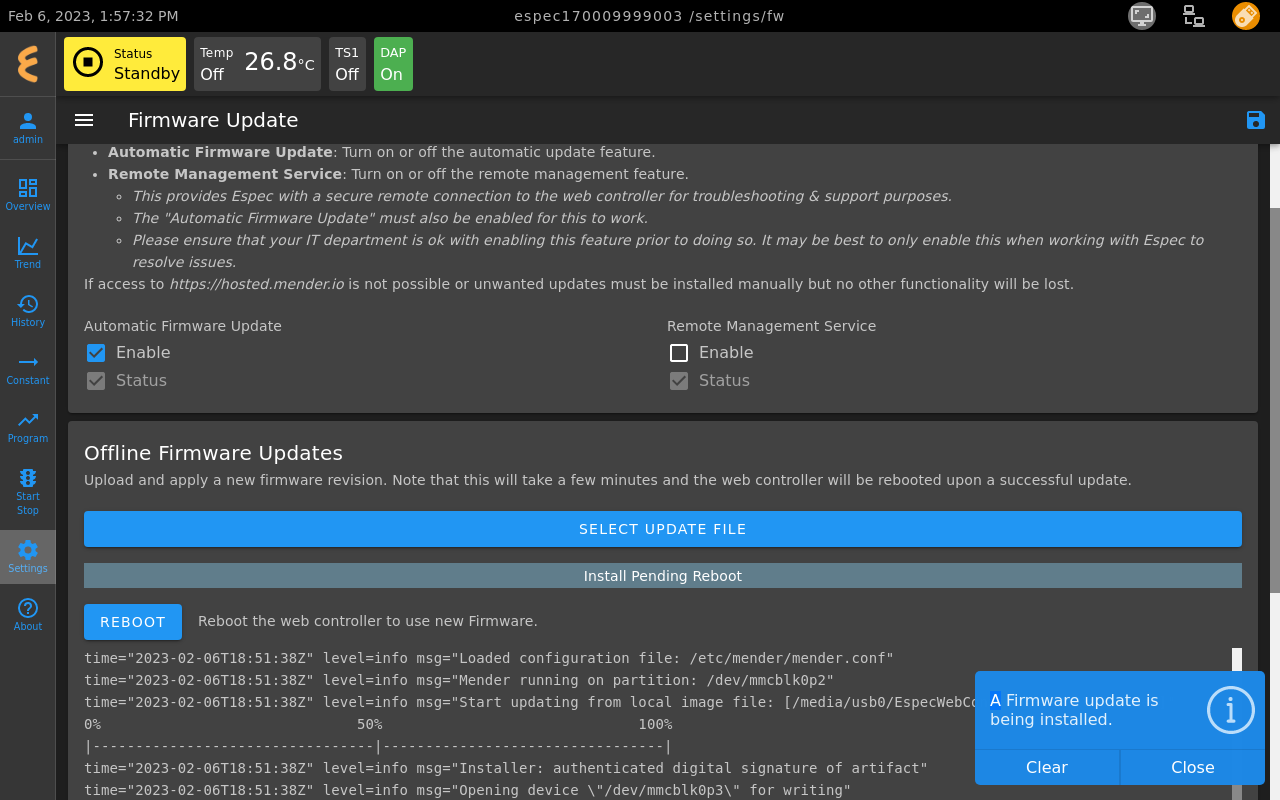Screen dimensions: 1280x800
Task: Click the 'A Firmware update is being installed' message
Action: click(1074, 710)
